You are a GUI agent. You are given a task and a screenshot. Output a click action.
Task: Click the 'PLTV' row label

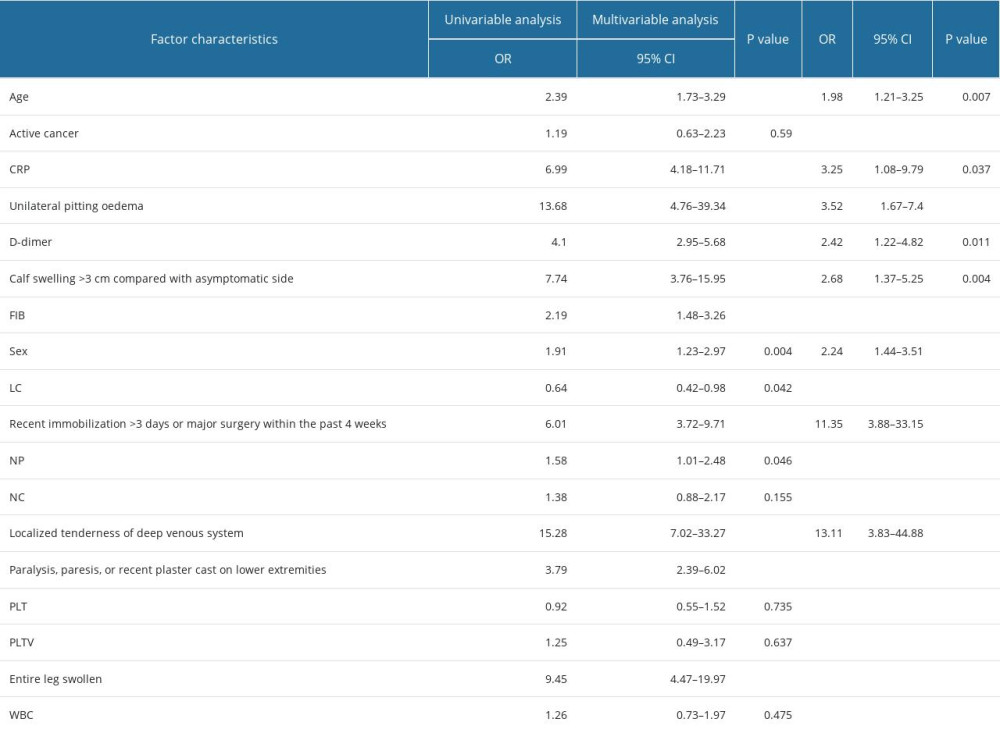click(x=22, y=642)
